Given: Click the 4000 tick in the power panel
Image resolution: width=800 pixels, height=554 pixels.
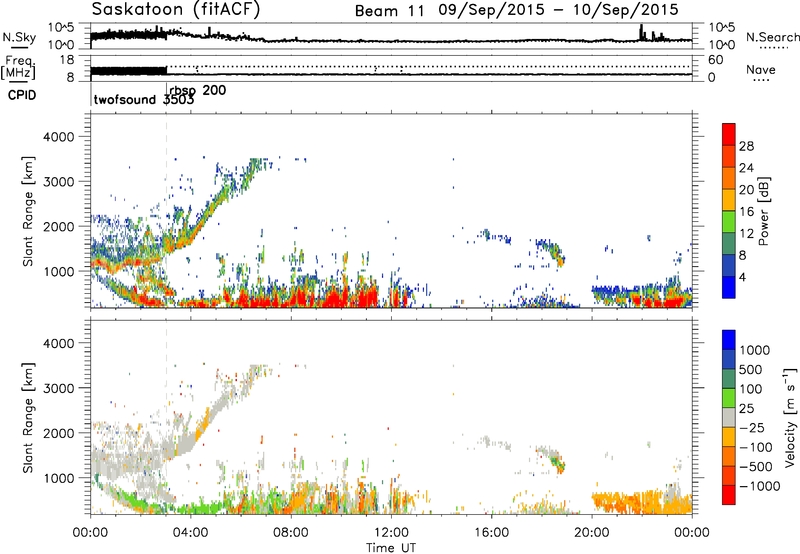Looking at the screenshot, I should [58, 137].
